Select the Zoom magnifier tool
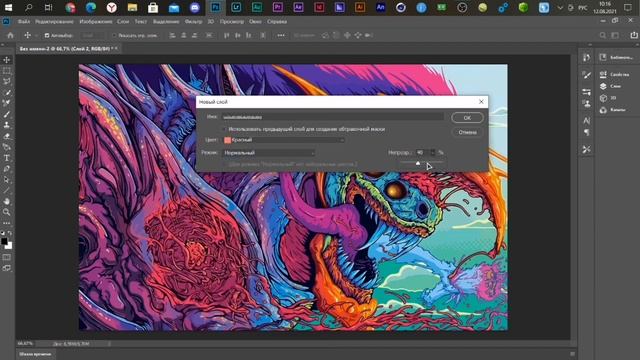The width and height of the screenshot is (640, 360). point(7,212)
